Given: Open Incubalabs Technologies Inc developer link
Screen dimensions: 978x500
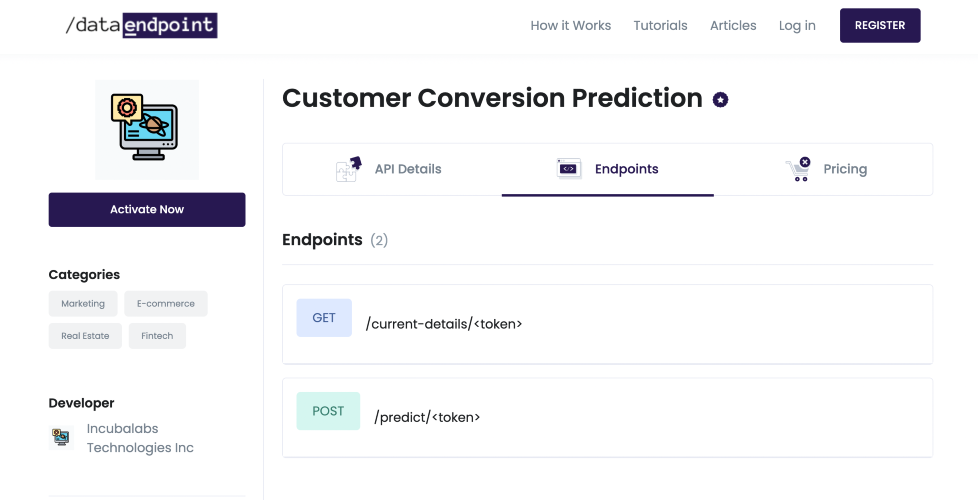Looking at the screenshot, I should 140,438.
